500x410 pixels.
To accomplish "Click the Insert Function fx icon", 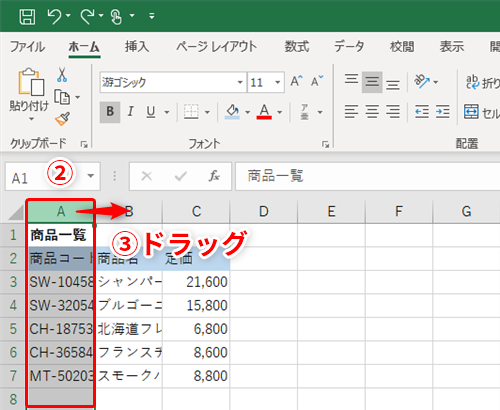I will pyautogui.click(x=214, y=176).
